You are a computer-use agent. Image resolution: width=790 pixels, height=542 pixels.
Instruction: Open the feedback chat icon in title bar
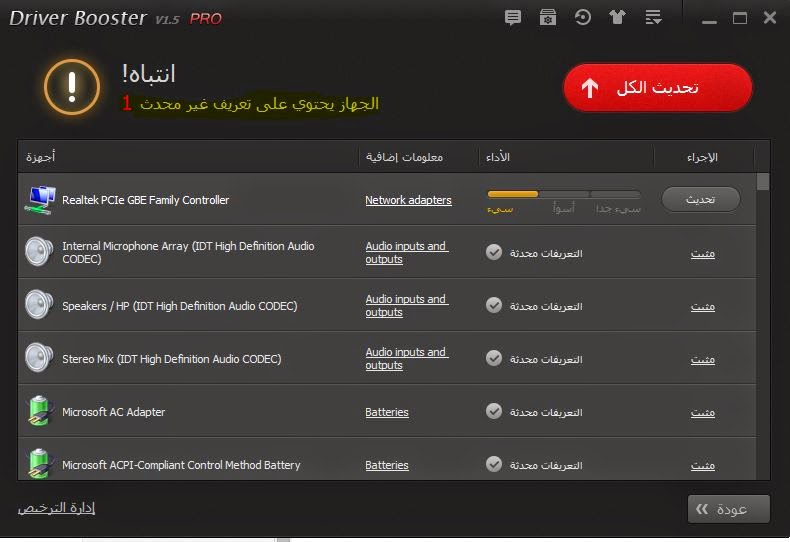click(512, 18)
